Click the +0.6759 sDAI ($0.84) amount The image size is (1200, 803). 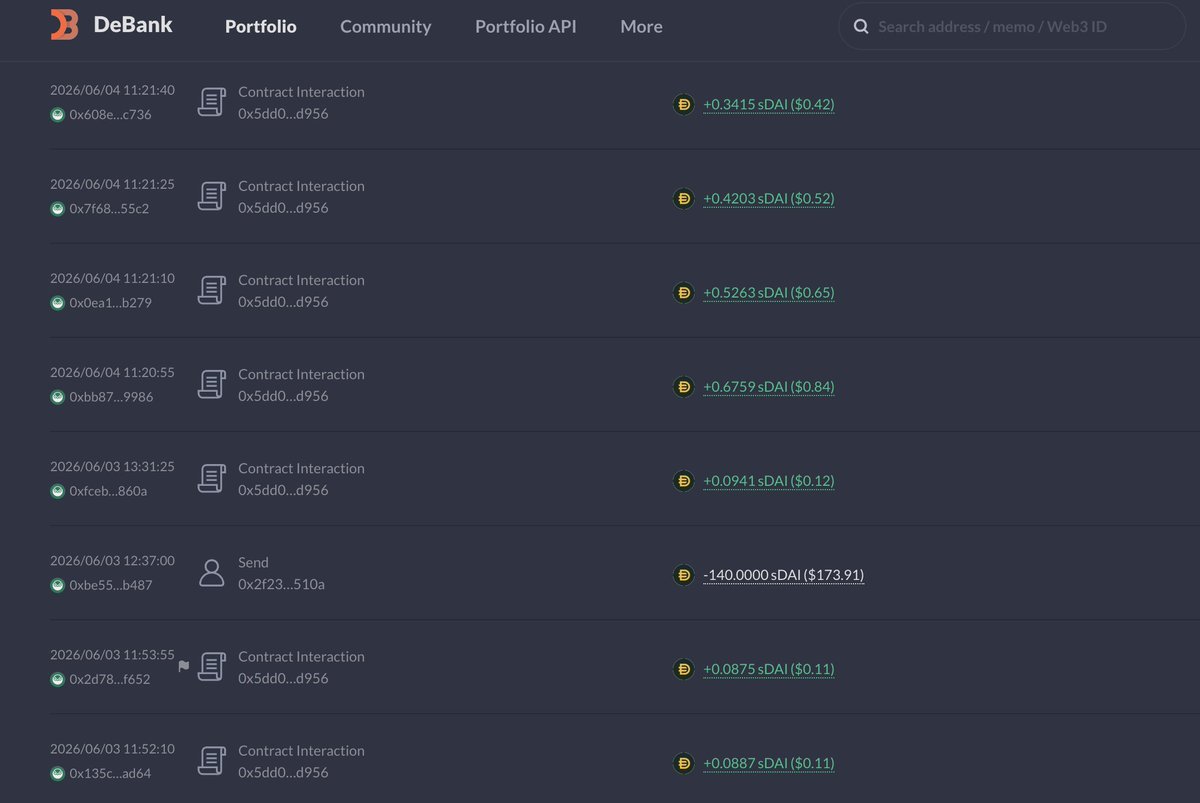pos(768,386)
